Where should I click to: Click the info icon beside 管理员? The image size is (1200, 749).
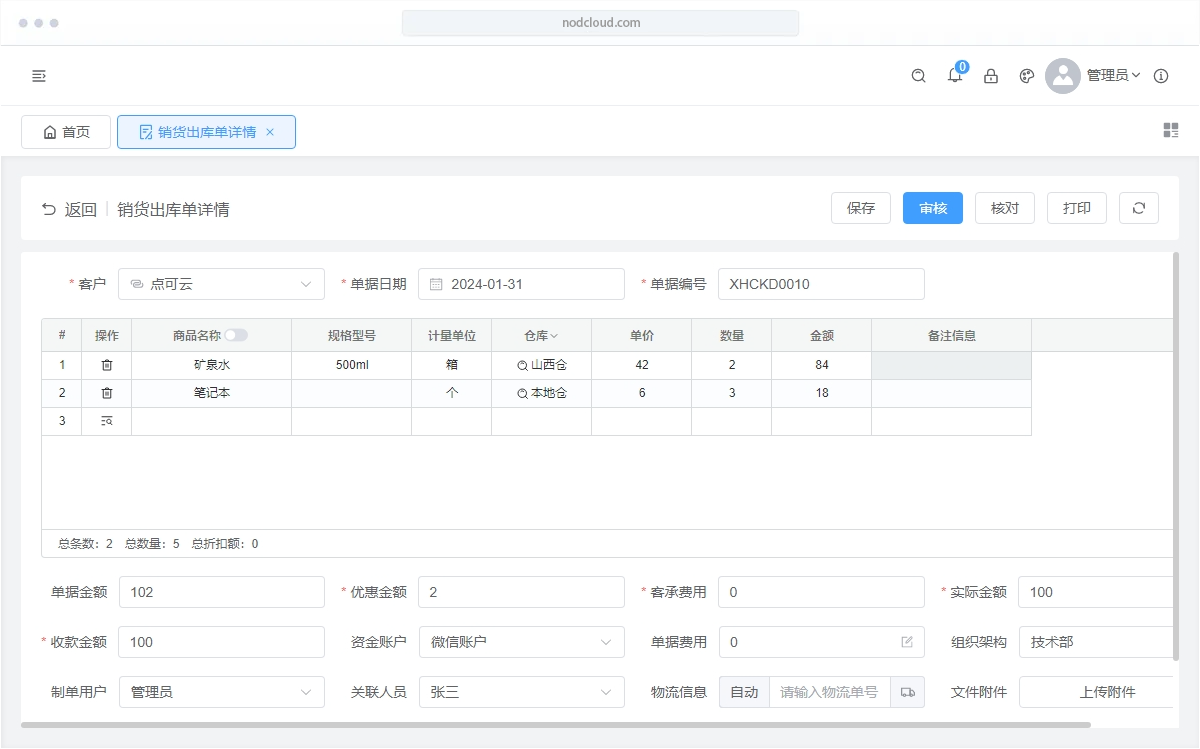coord(1161,76)
